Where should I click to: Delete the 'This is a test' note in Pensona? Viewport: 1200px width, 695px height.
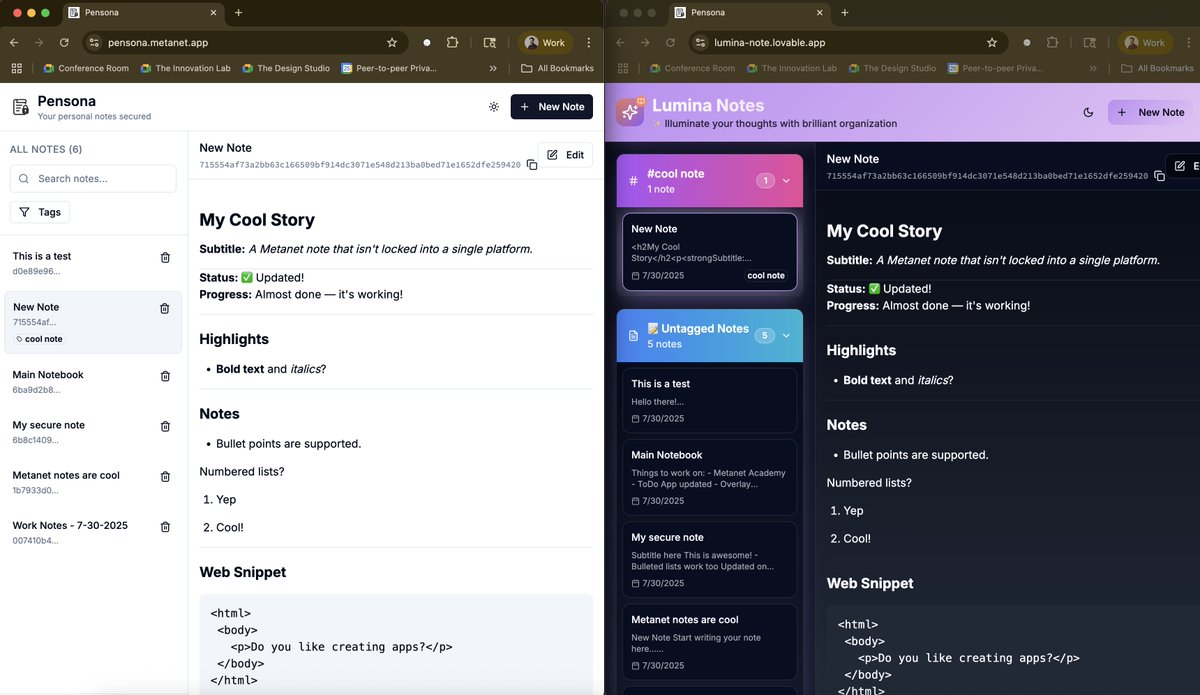[x=165, y=258]
